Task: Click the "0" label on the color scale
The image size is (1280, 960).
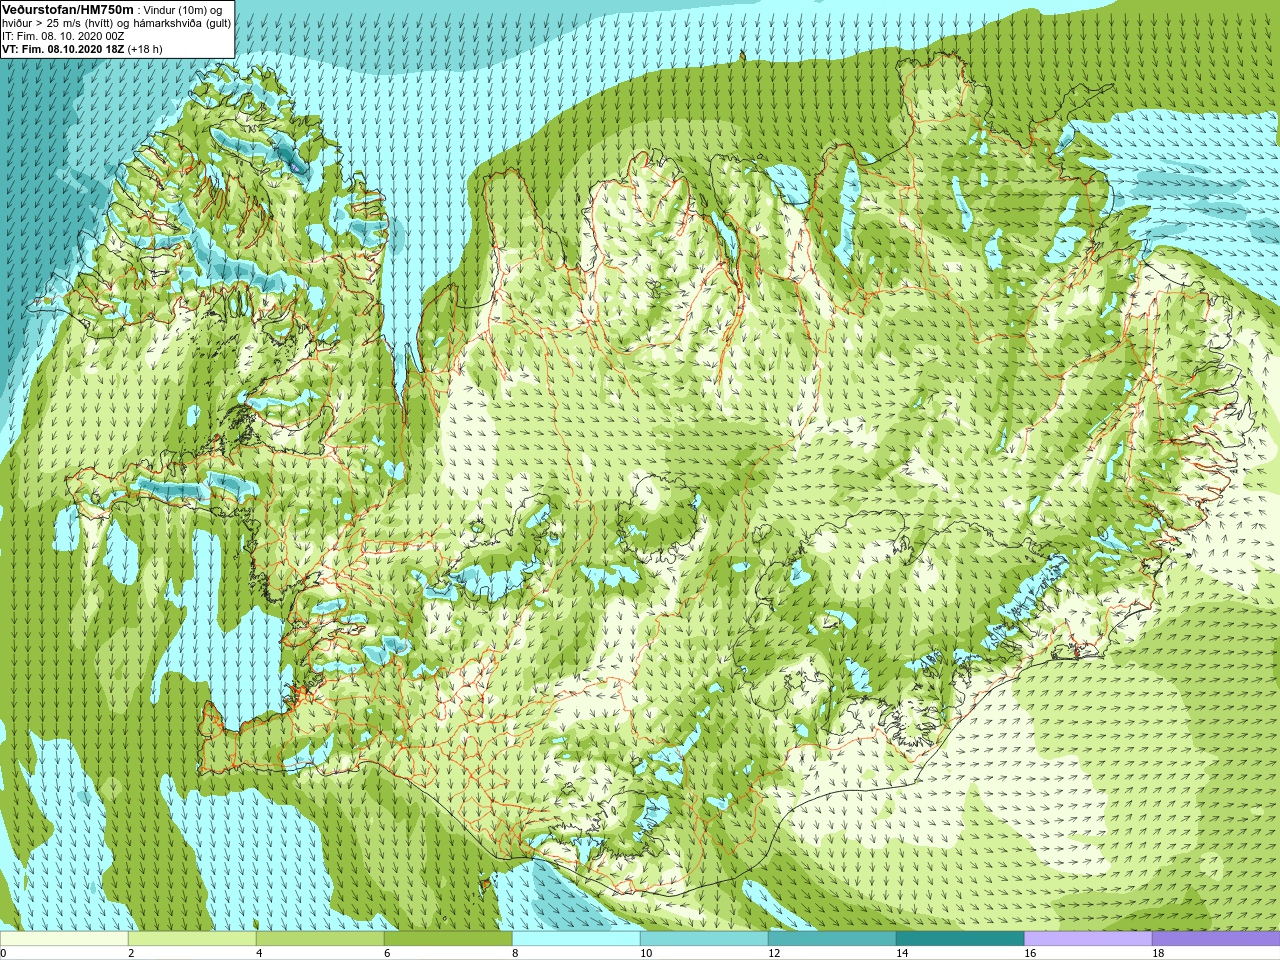Action: (x=3, y=953)
